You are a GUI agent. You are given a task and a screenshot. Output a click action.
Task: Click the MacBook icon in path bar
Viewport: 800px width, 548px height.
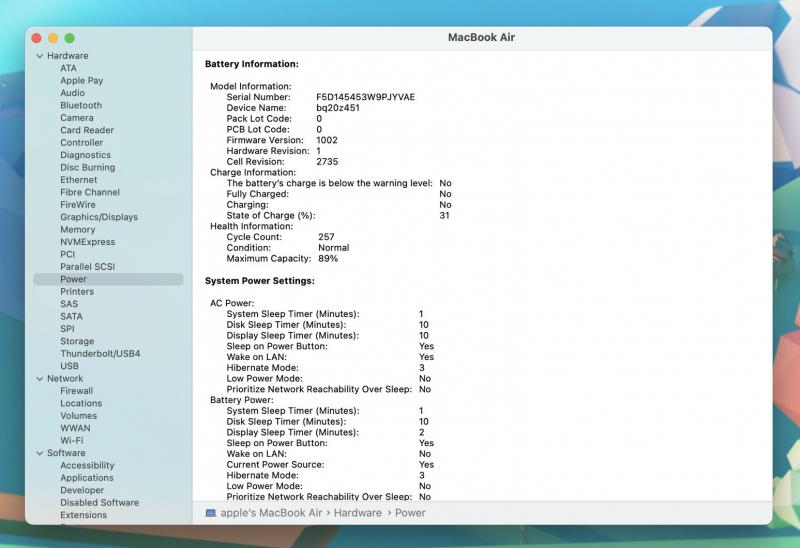pyautogui.click(x=211, y=513)
